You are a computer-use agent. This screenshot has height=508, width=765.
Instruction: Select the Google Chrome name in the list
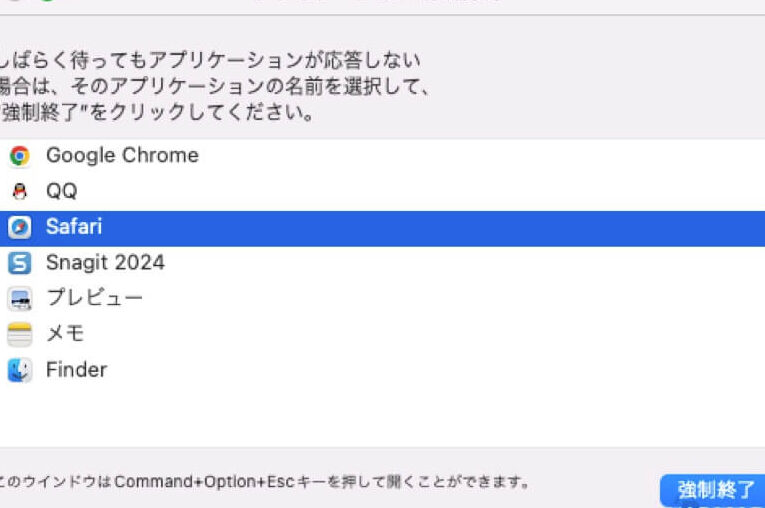coord(122,156)
